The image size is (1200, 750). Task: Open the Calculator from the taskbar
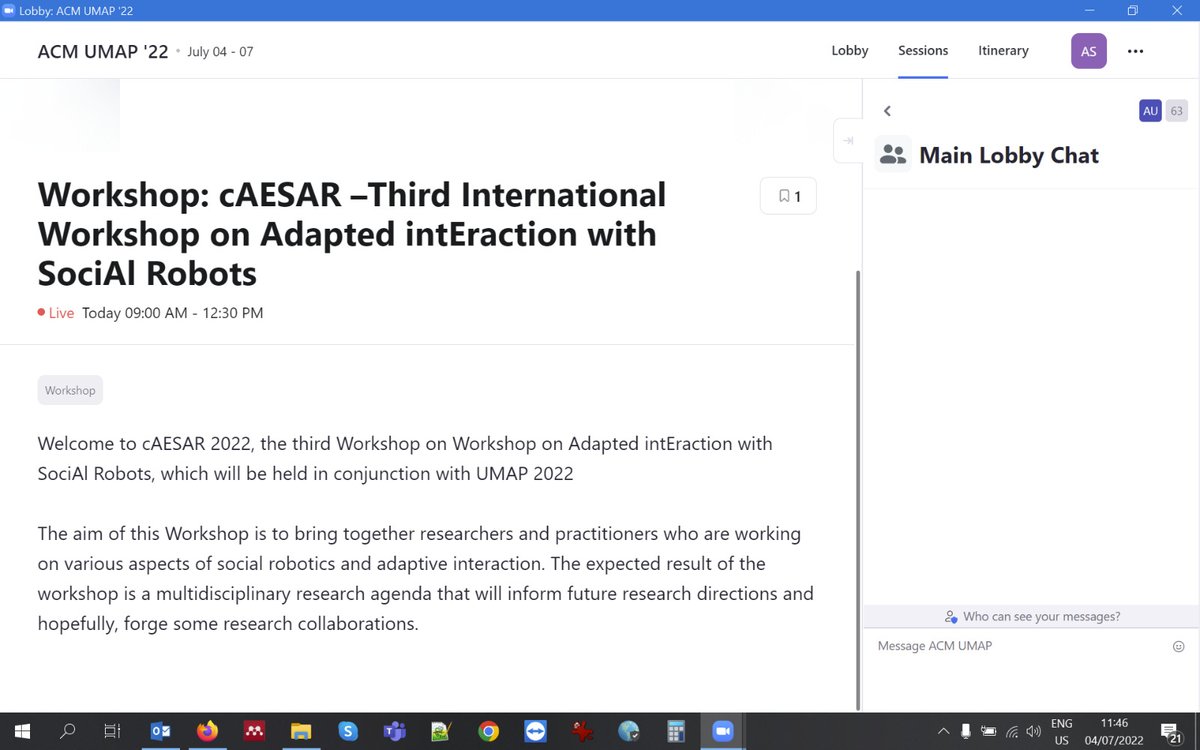tap(676, 731)
